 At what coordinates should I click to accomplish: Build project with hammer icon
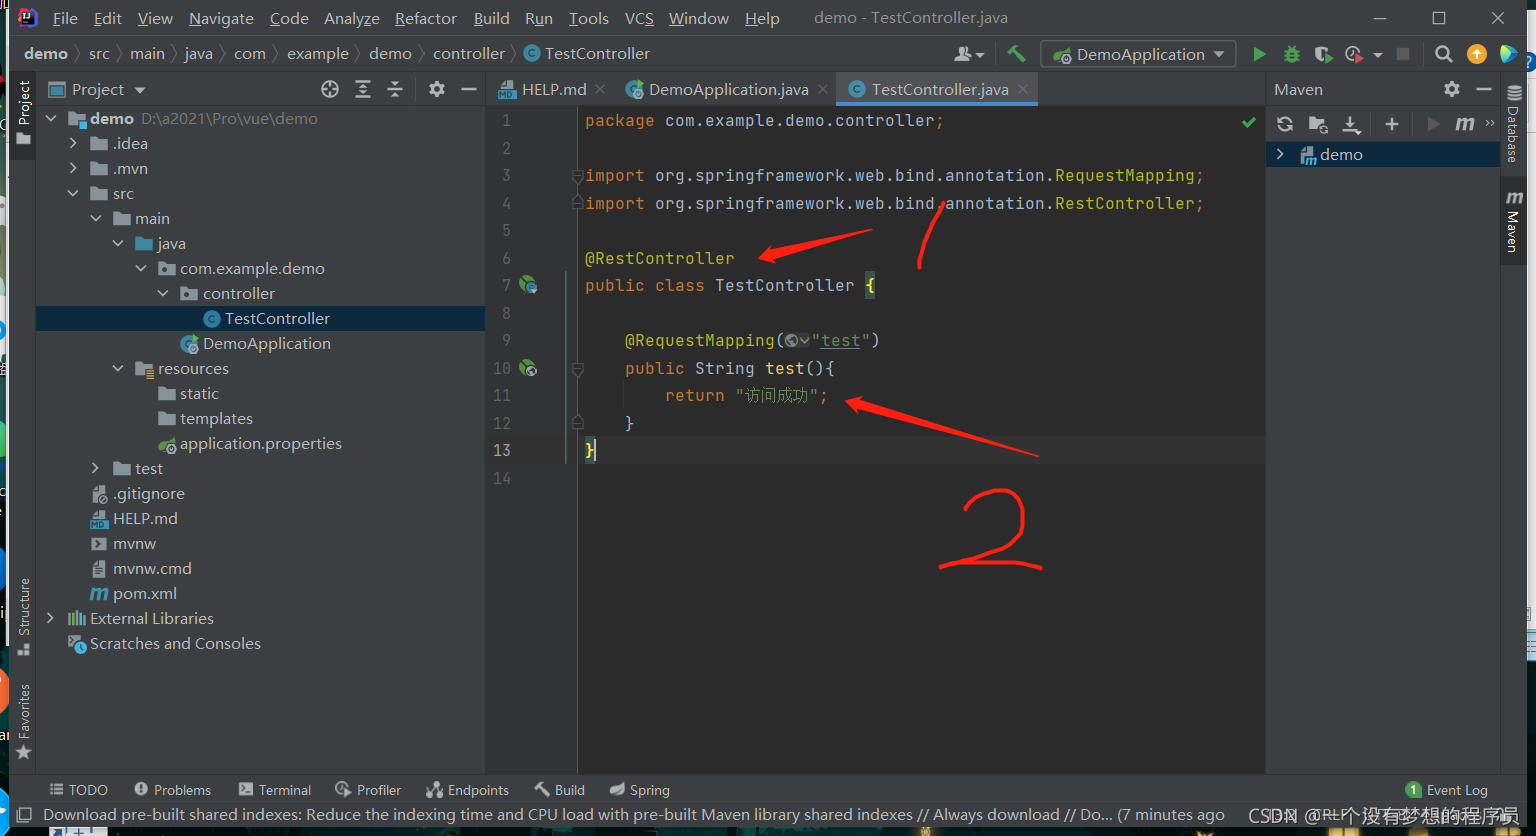tap(1016, 54)
